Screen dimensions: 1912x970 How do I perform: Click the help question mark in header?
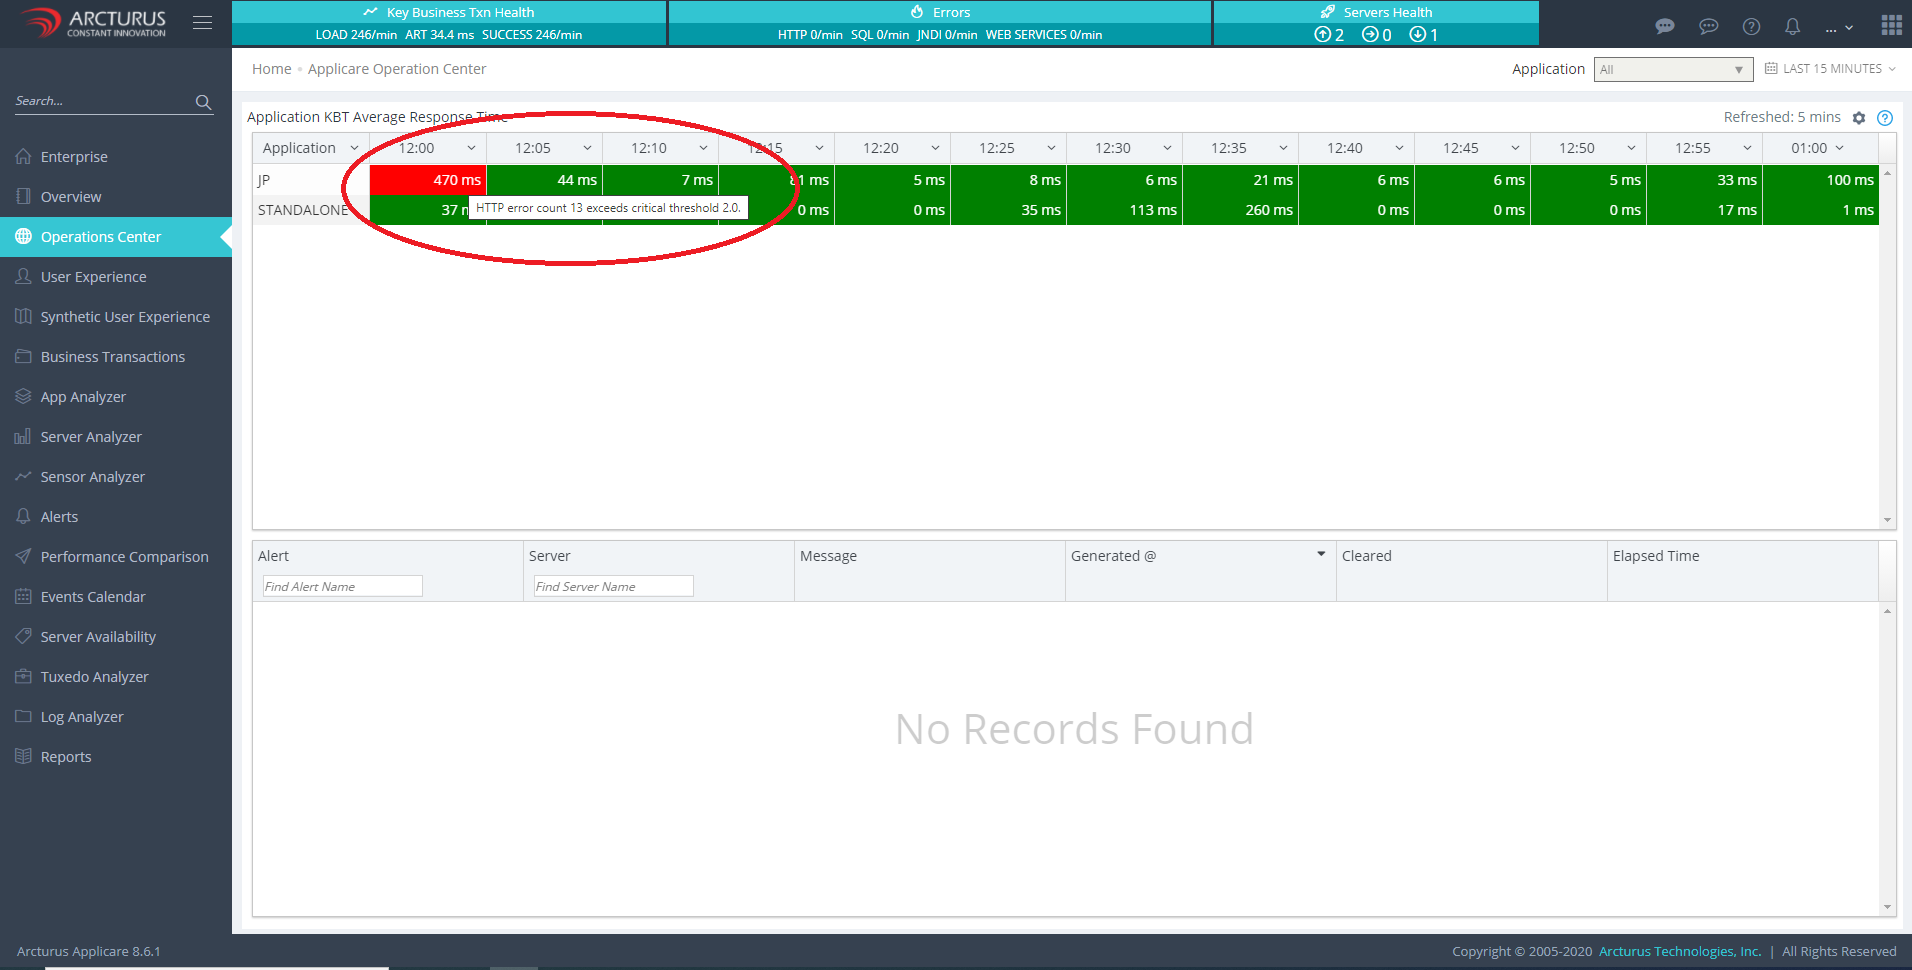coord(1751,26)
